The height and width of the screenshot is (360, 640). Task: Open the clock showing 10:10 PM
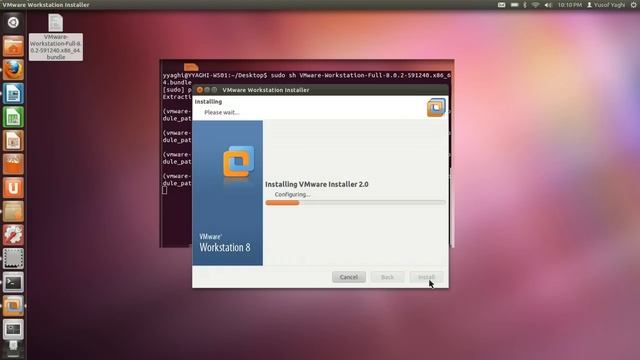click(x=570, y=5)
